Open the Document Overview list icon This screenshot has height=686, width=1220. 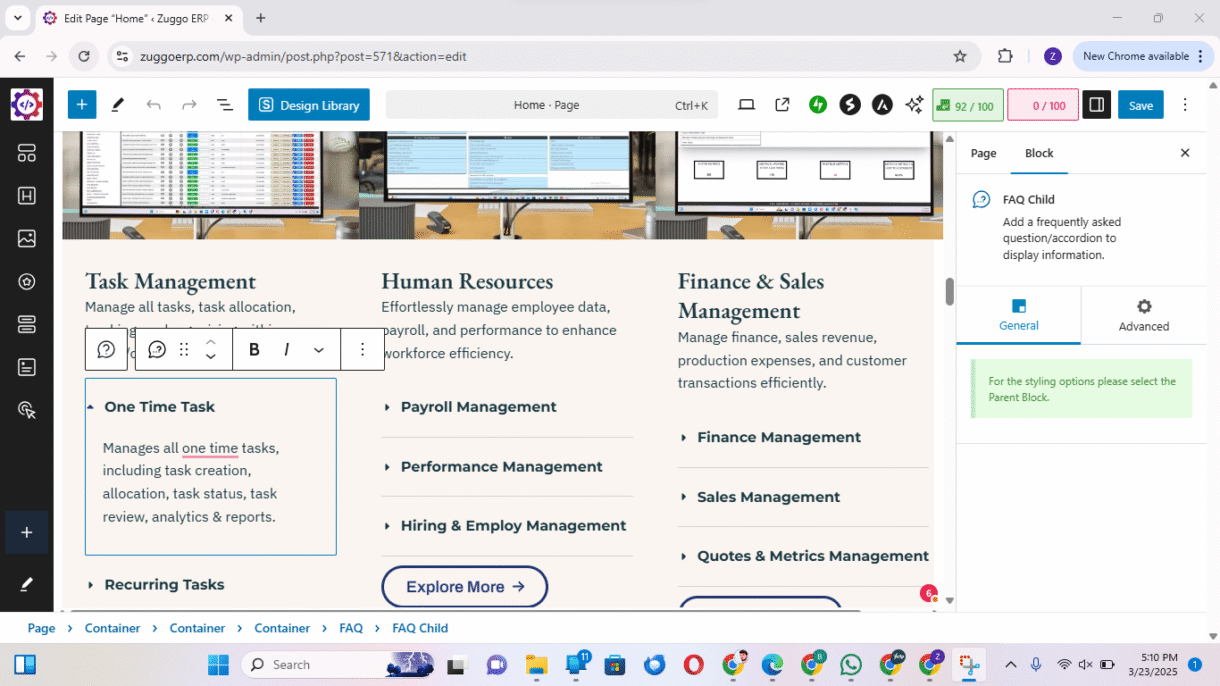point(225,105)
